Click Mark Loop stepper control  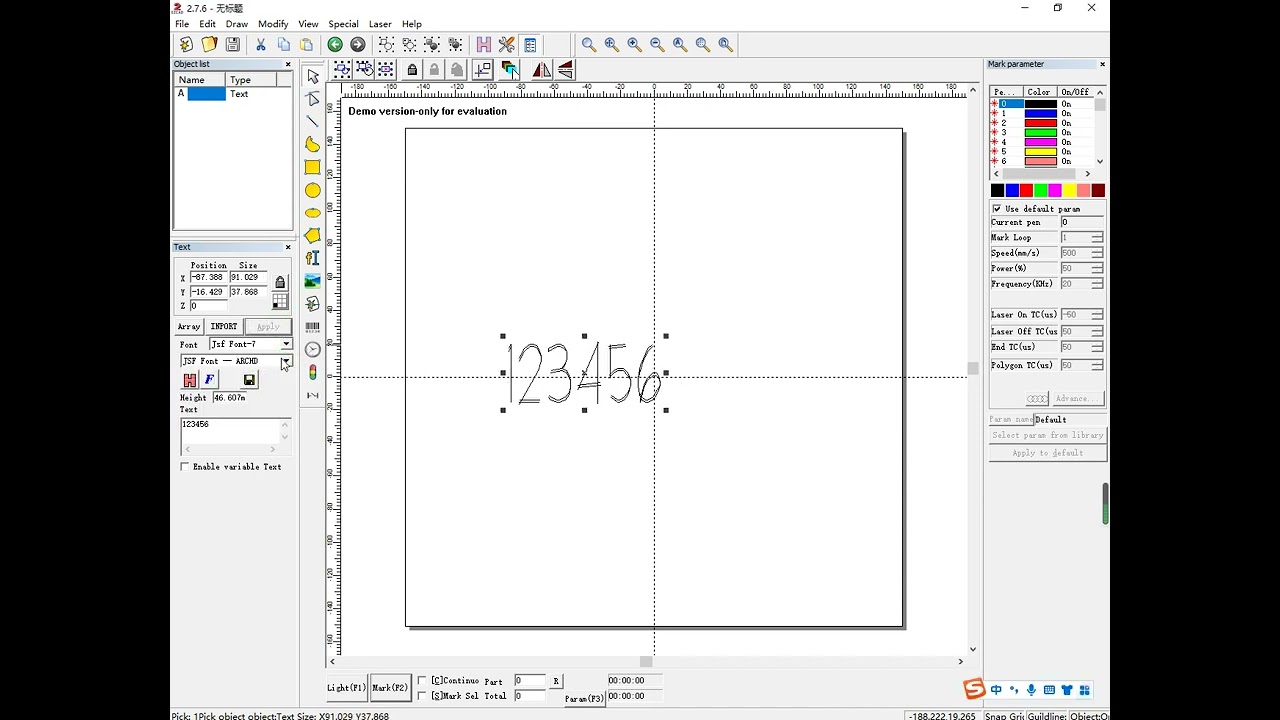tap(1097, 238)
